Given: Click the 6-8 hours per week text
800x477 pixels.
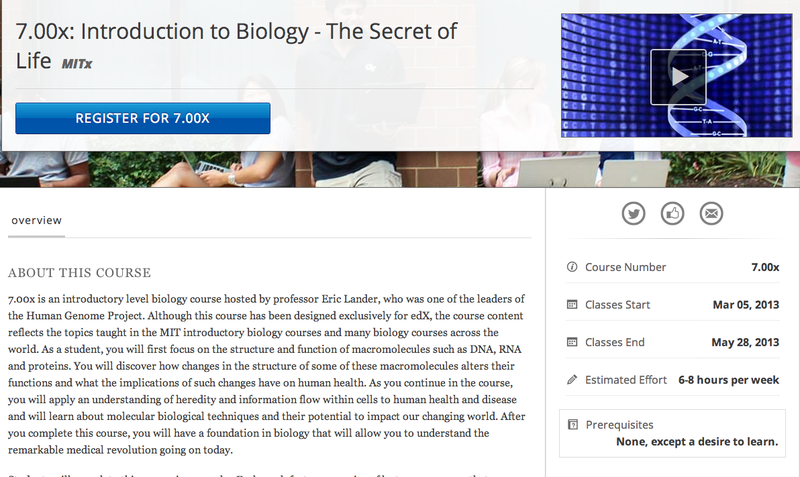Looking at the screenshot, I should click(x=729, y=380).
